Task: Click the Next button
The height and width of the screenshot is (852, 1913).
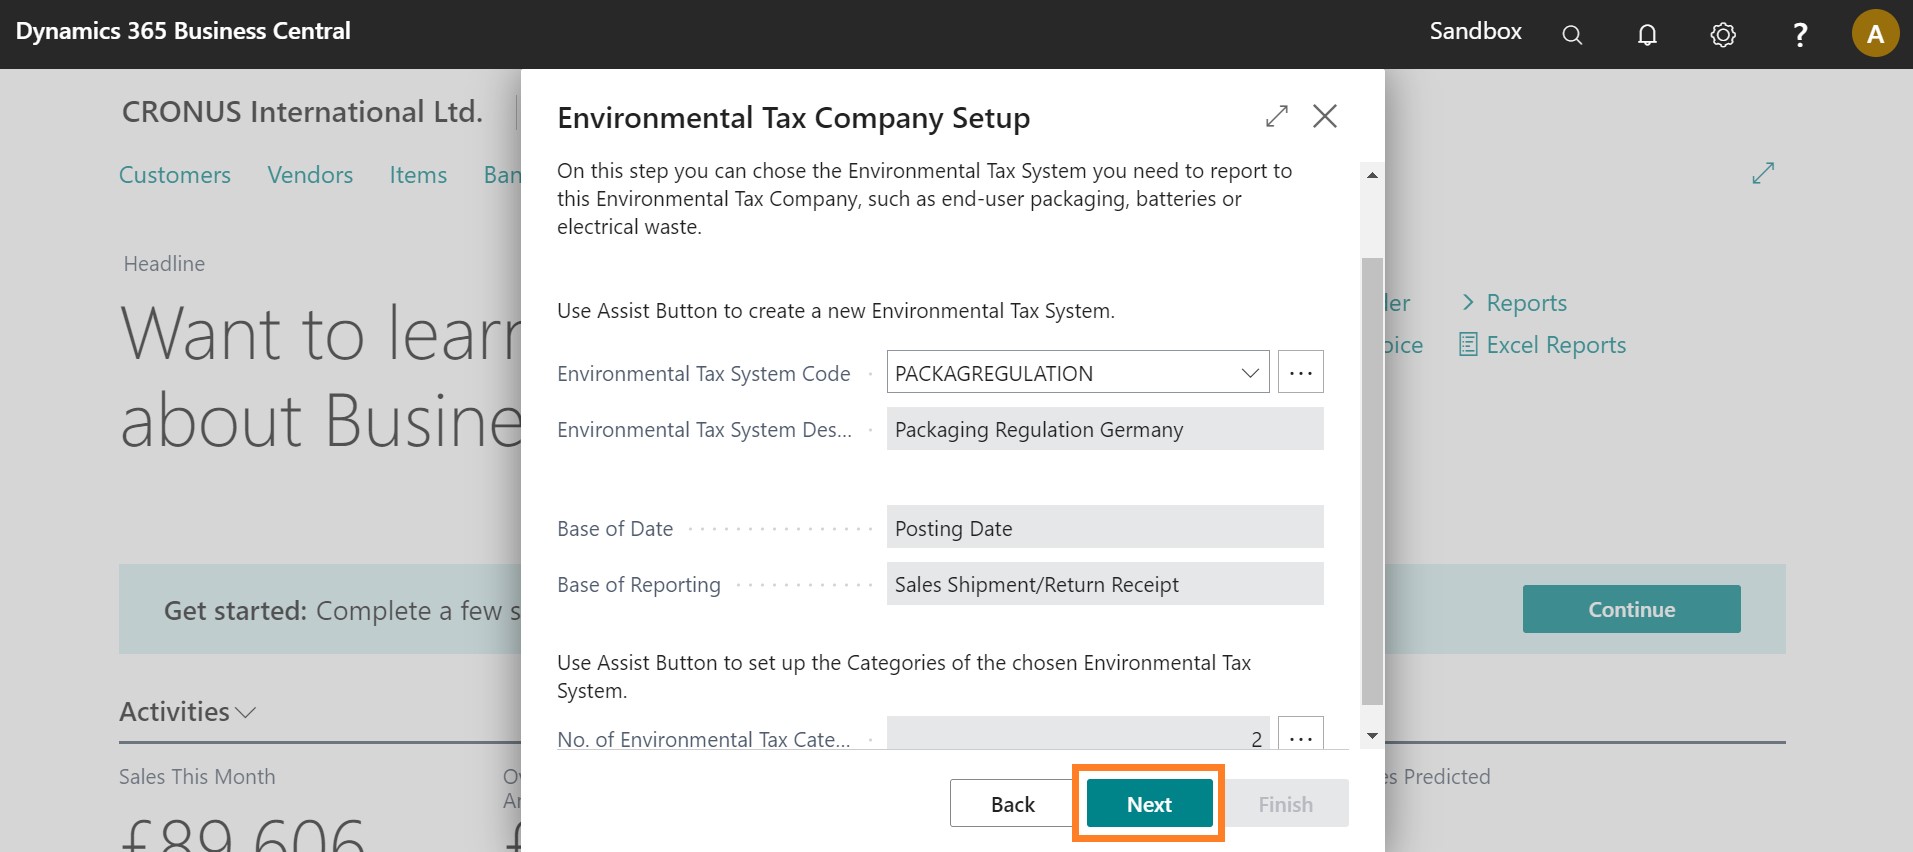Action: coord(1148,804)
